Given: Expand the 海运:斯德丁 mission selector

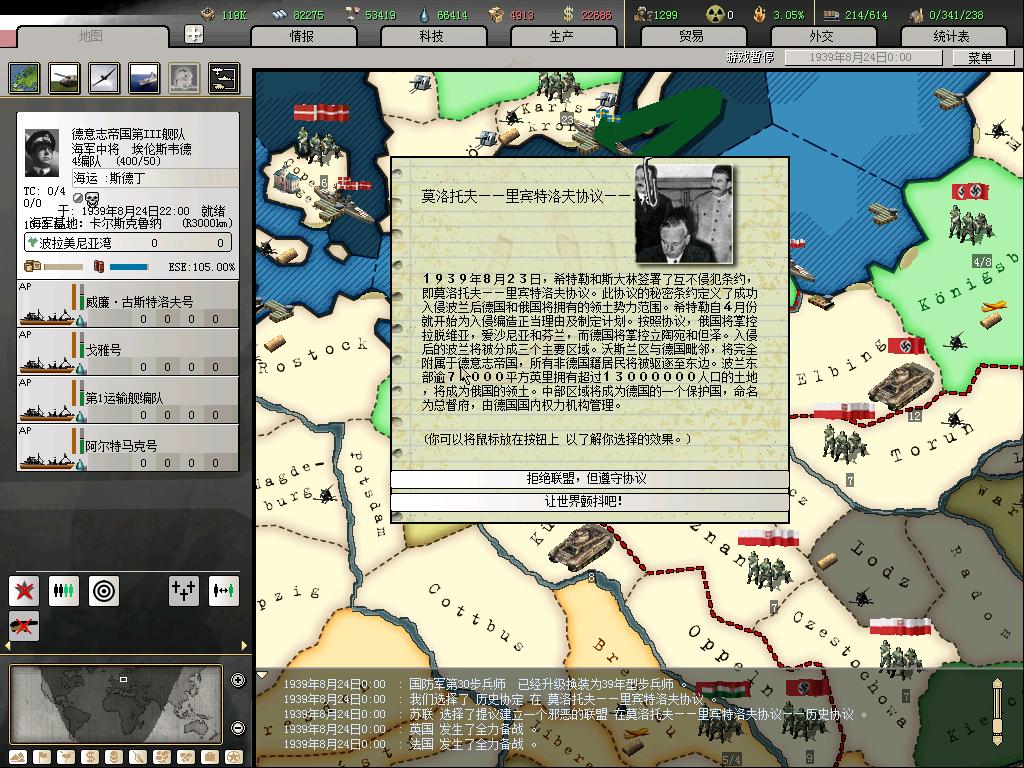Looking at the screenshot, I should 127,177.
